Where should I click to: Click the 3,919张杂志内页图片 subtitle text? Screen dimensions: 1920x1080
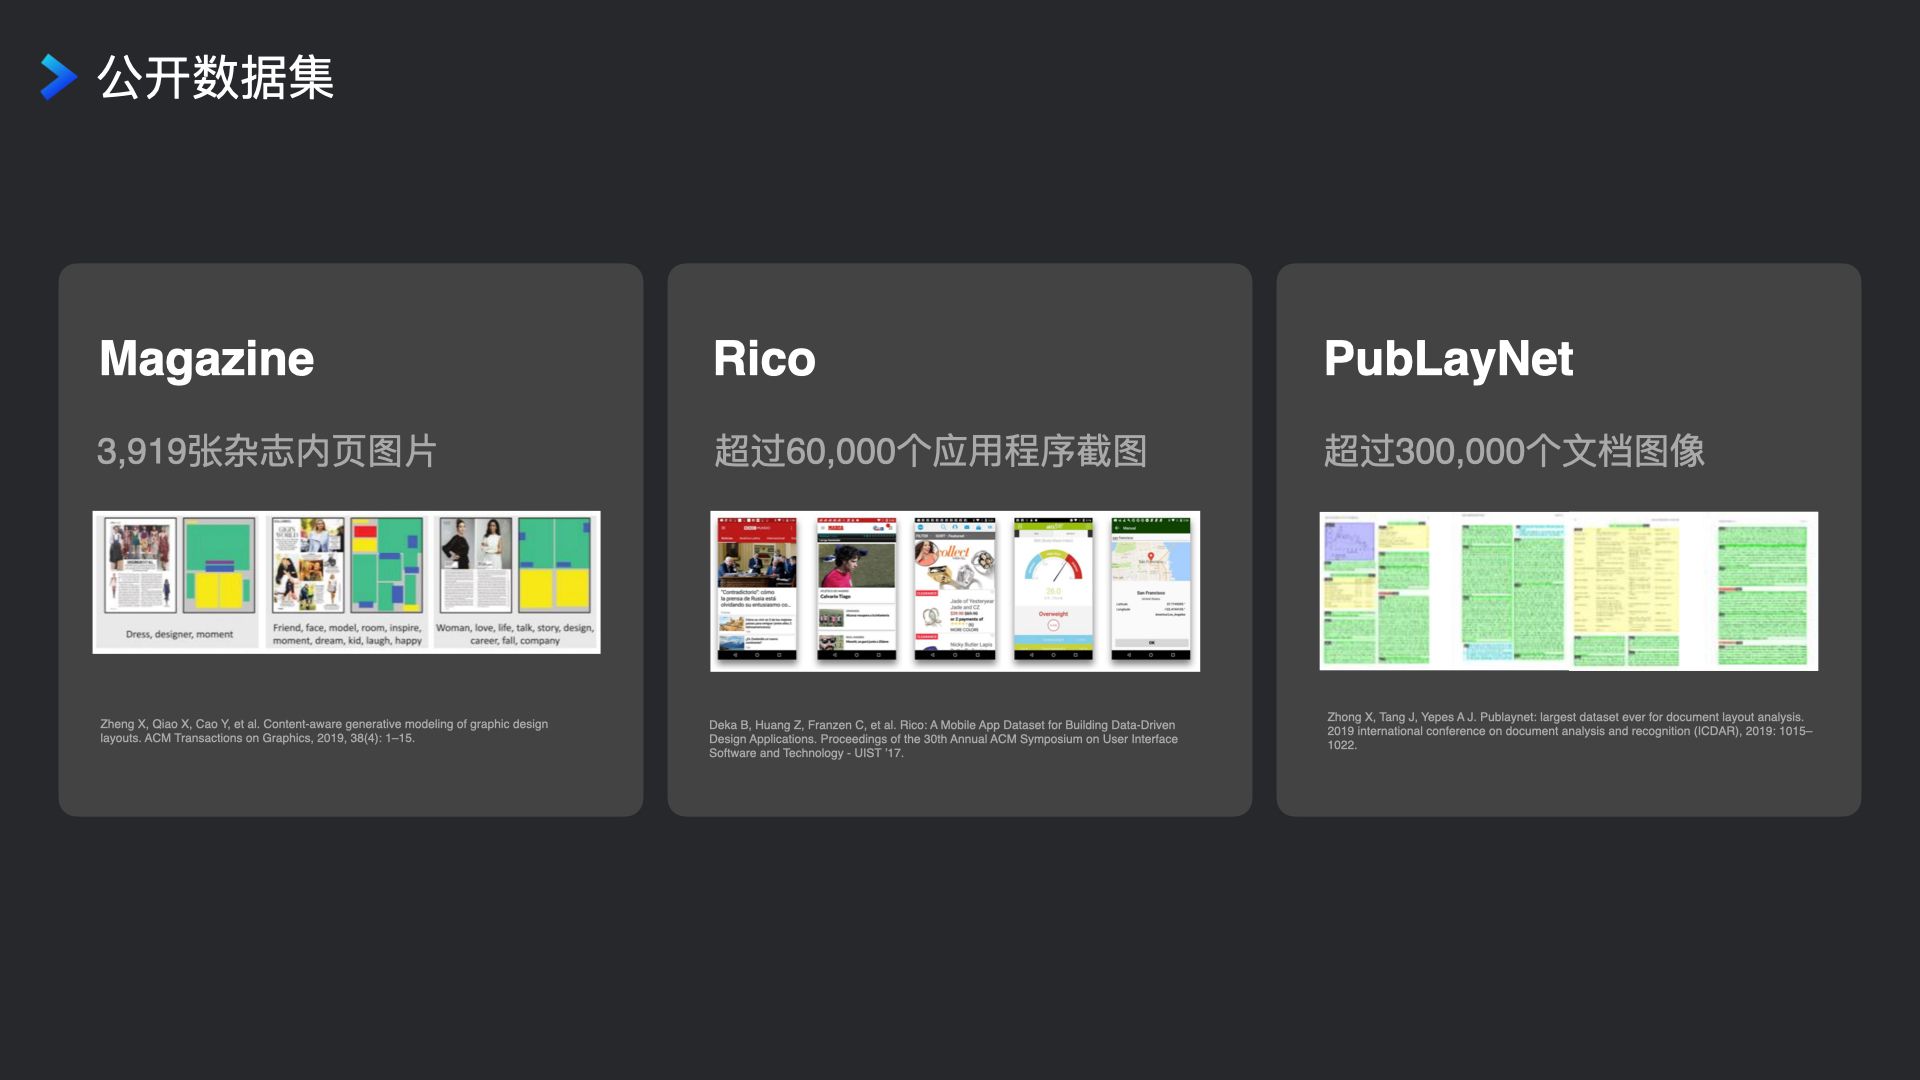tap(266, 451)
